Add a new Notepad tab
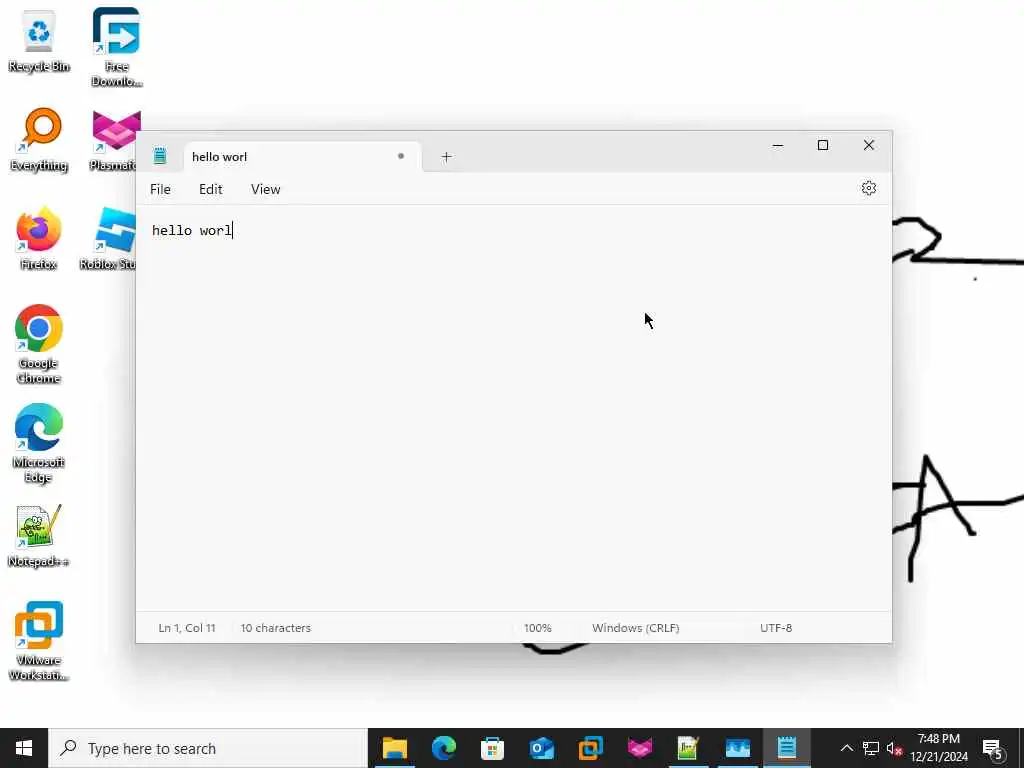This screenshot has width=1024, height=768. [446, 157]
